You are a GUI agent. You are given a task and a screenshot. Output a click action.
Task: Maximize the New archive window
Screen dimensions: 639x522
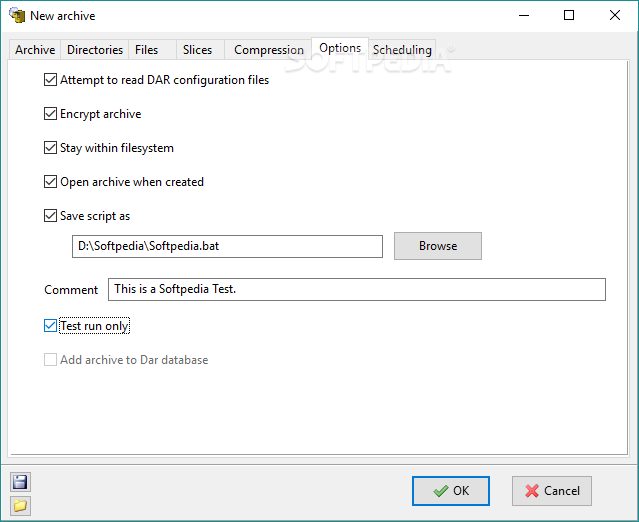point(569,15)
